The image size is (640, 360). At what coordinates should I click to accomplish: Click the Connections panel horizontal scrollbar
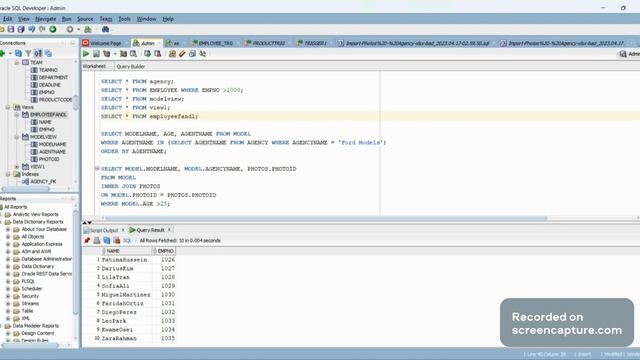26,189
